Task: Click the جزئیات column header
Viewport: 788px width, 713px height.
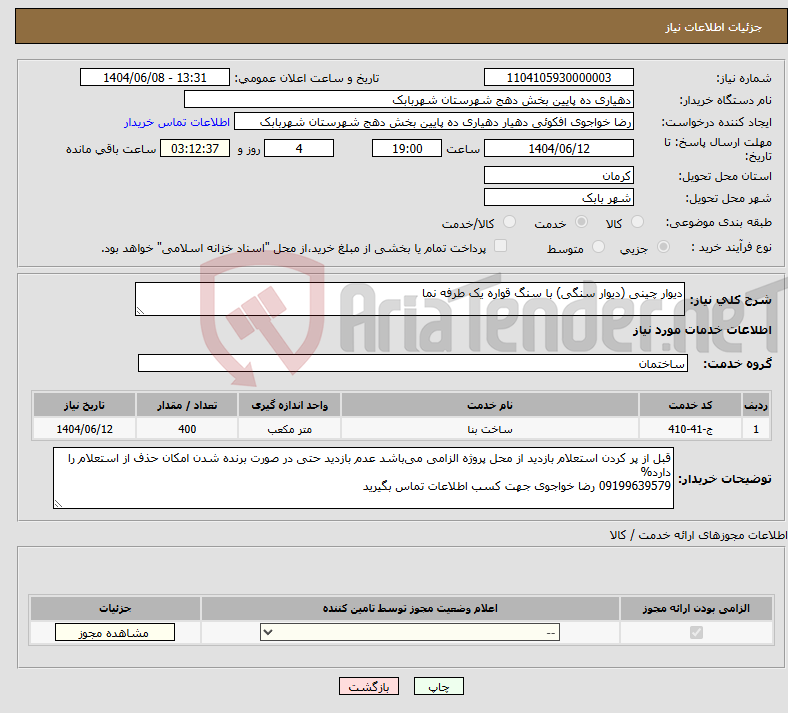Action: [x=115, y=608]
